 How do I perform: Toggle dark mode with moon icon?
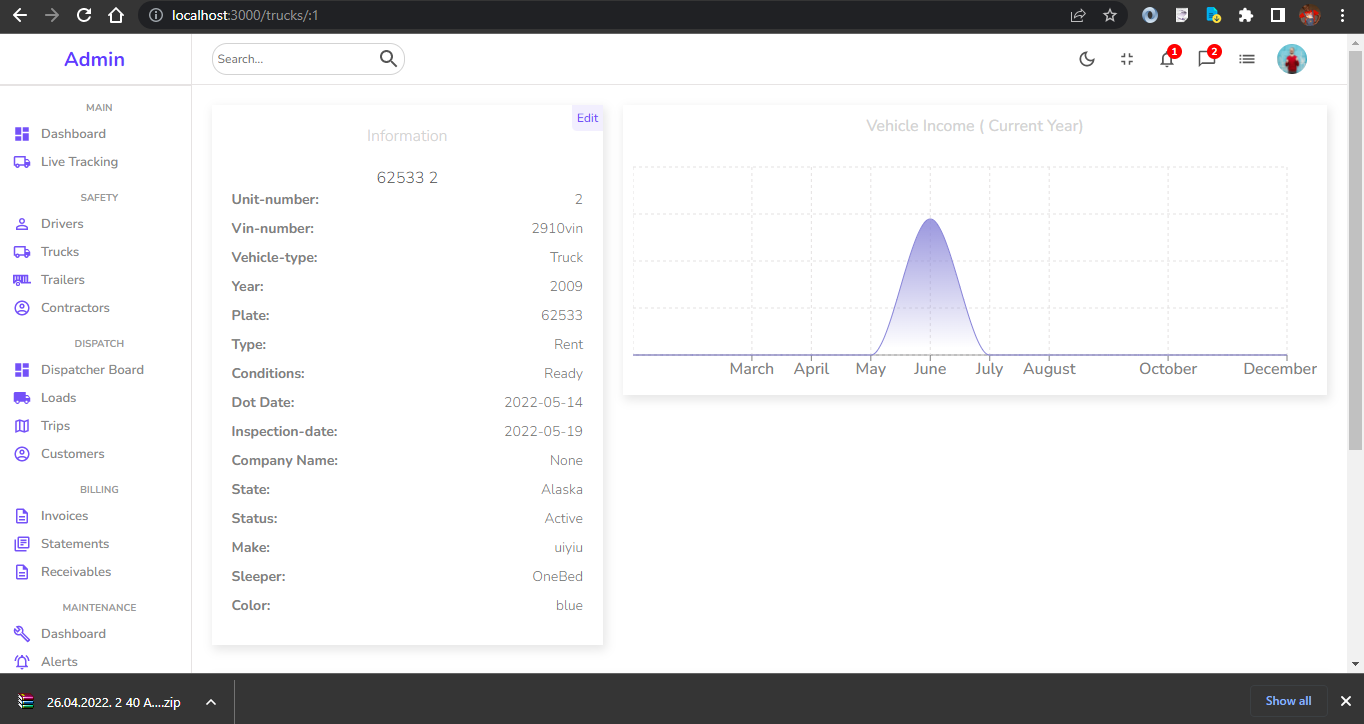(x=1087, y=59)
